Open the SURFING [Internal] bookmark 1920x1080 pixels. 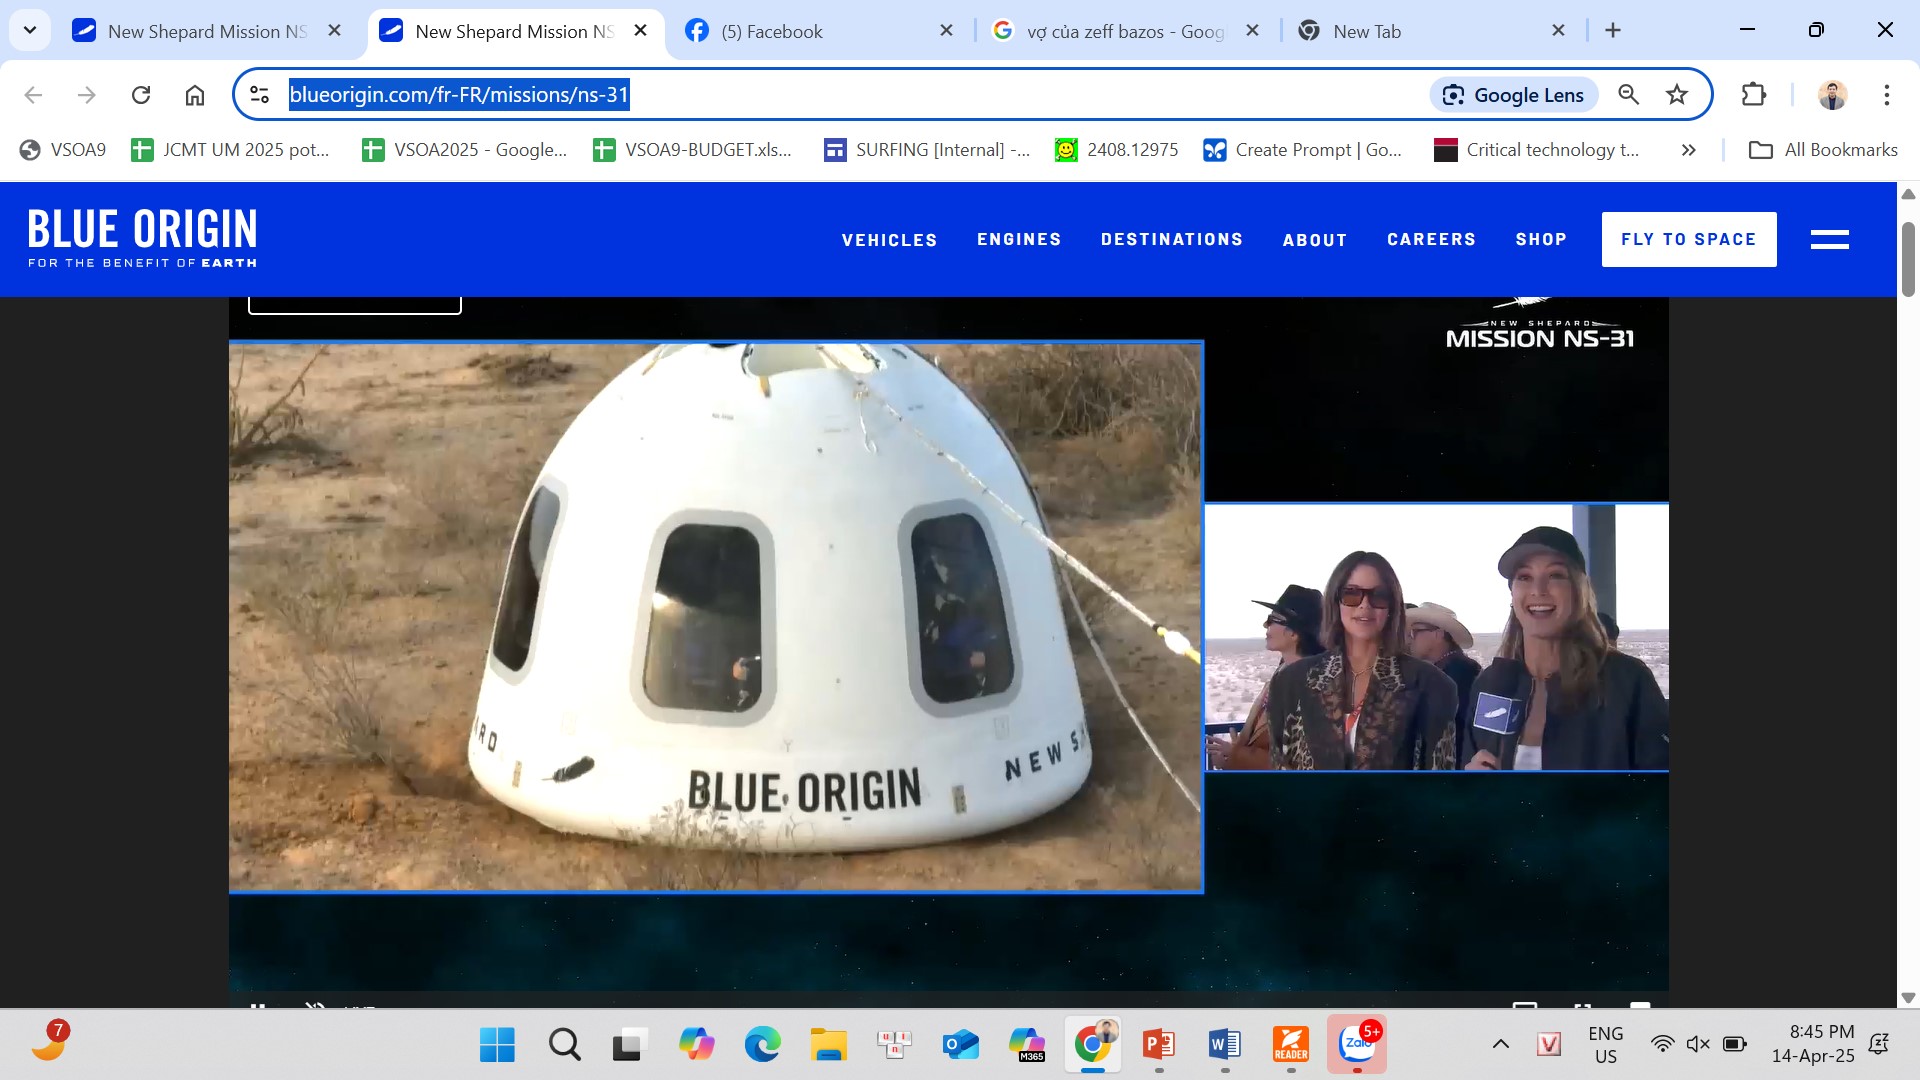(x=927, y=150)
